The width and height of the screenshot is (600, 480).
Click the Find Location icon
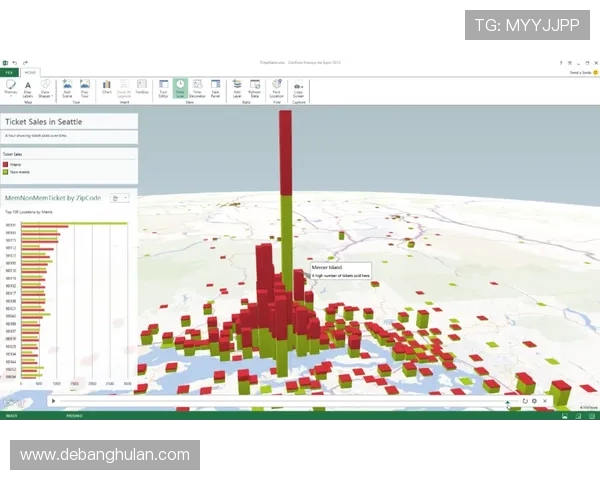point(275,88)
